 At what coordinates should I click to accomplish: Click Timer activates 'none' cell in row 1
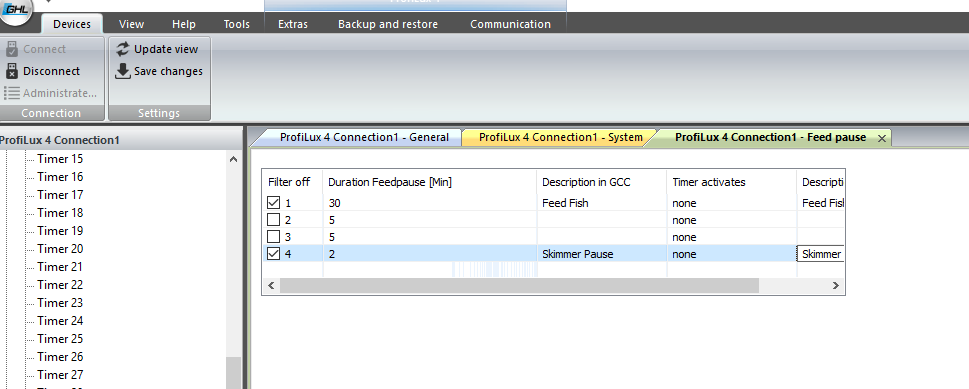click(x=732, y=202)
